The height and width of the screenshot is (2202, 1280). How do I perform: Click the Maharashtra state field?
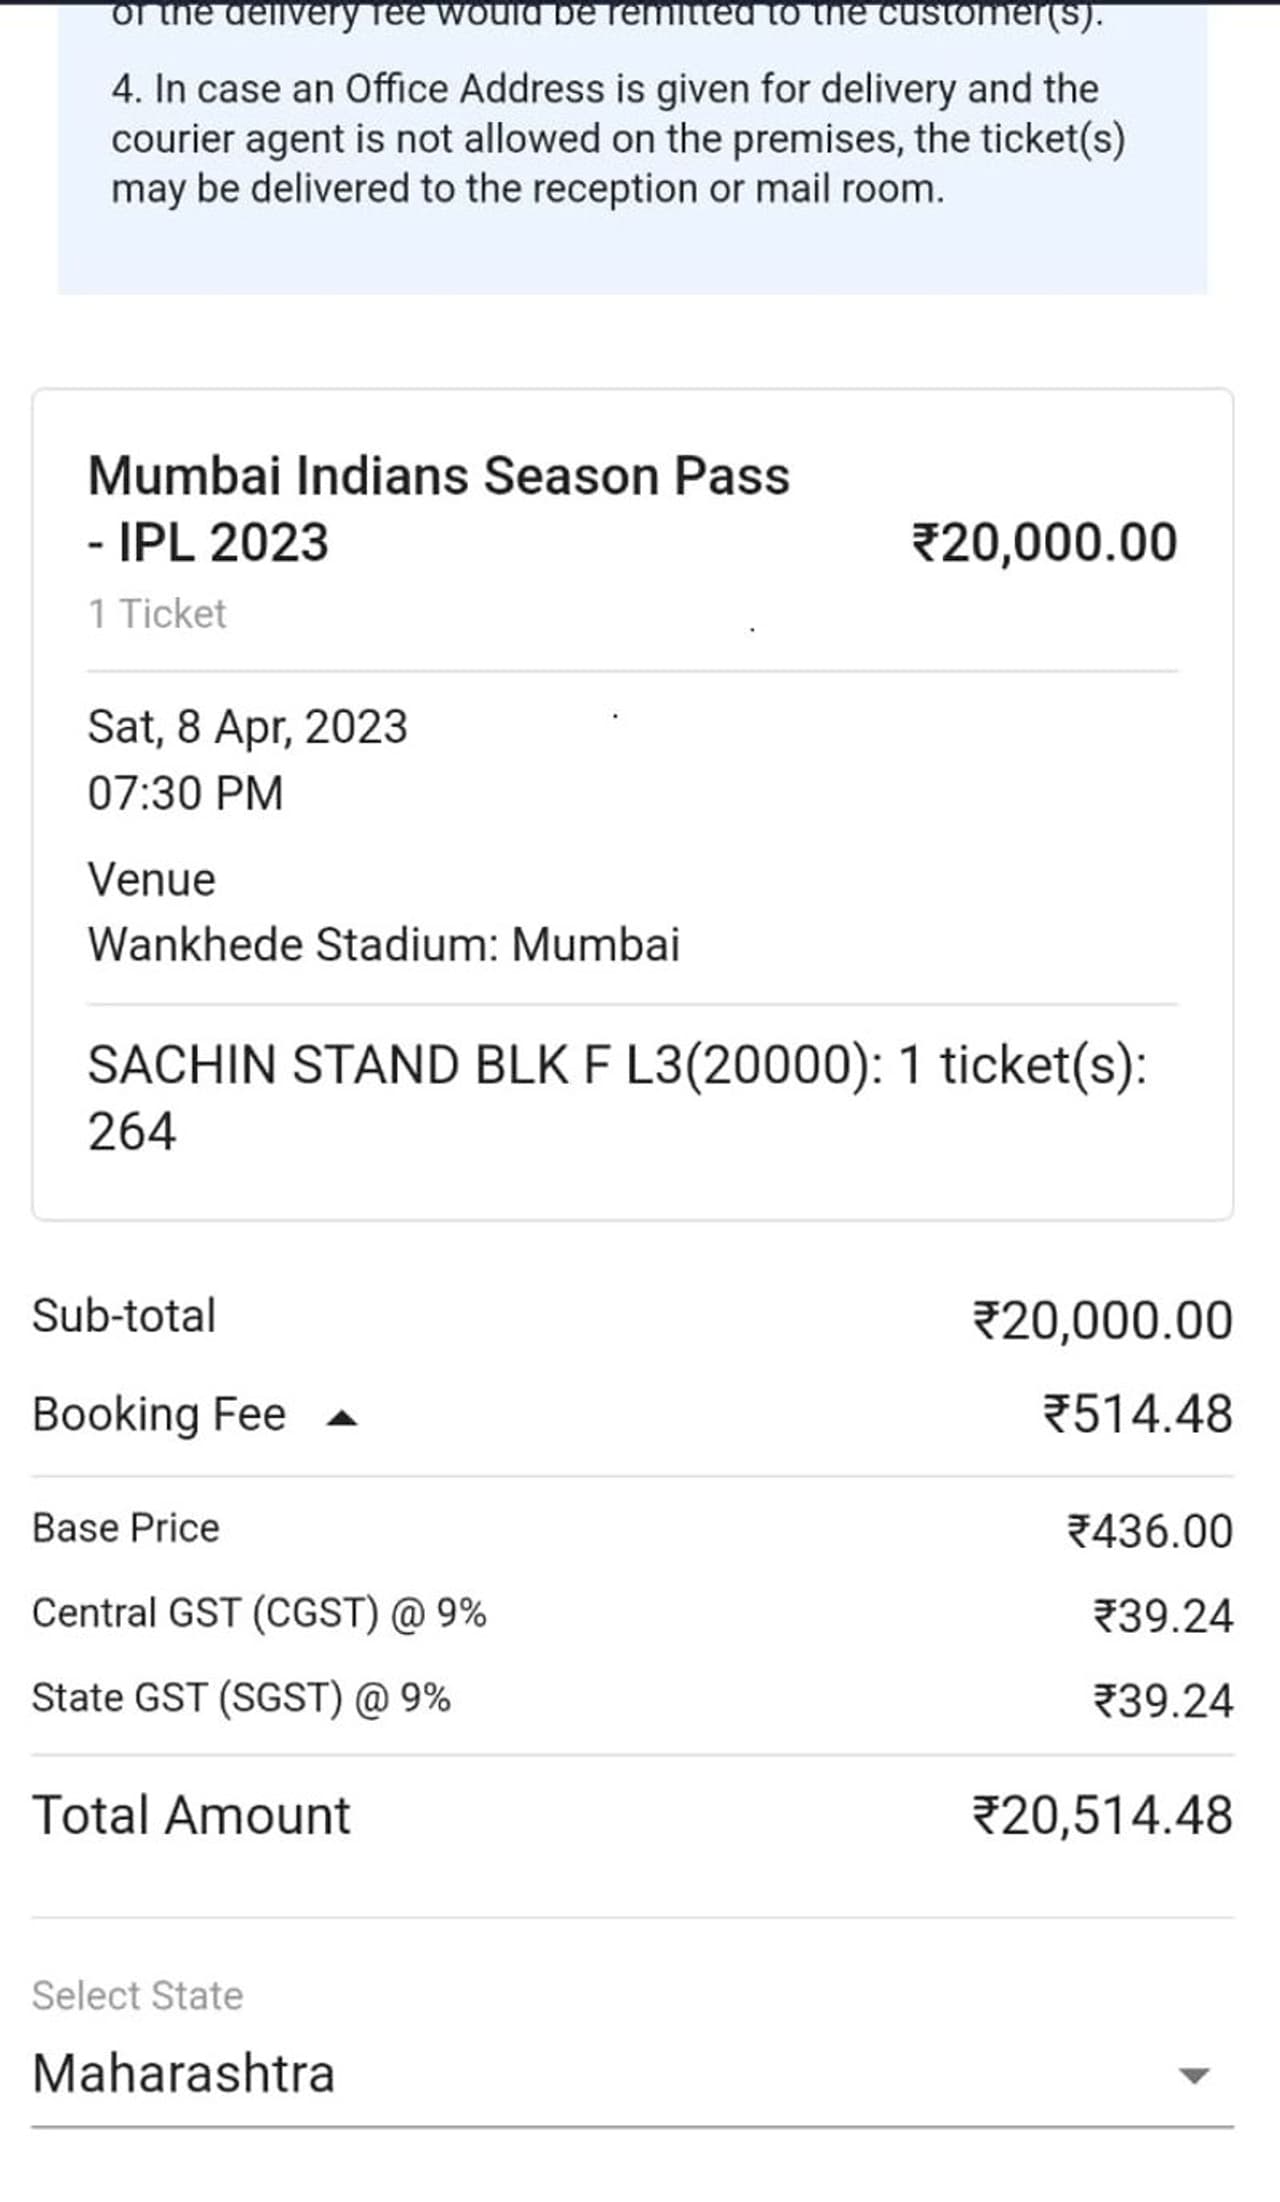[x=184, y=2073]
